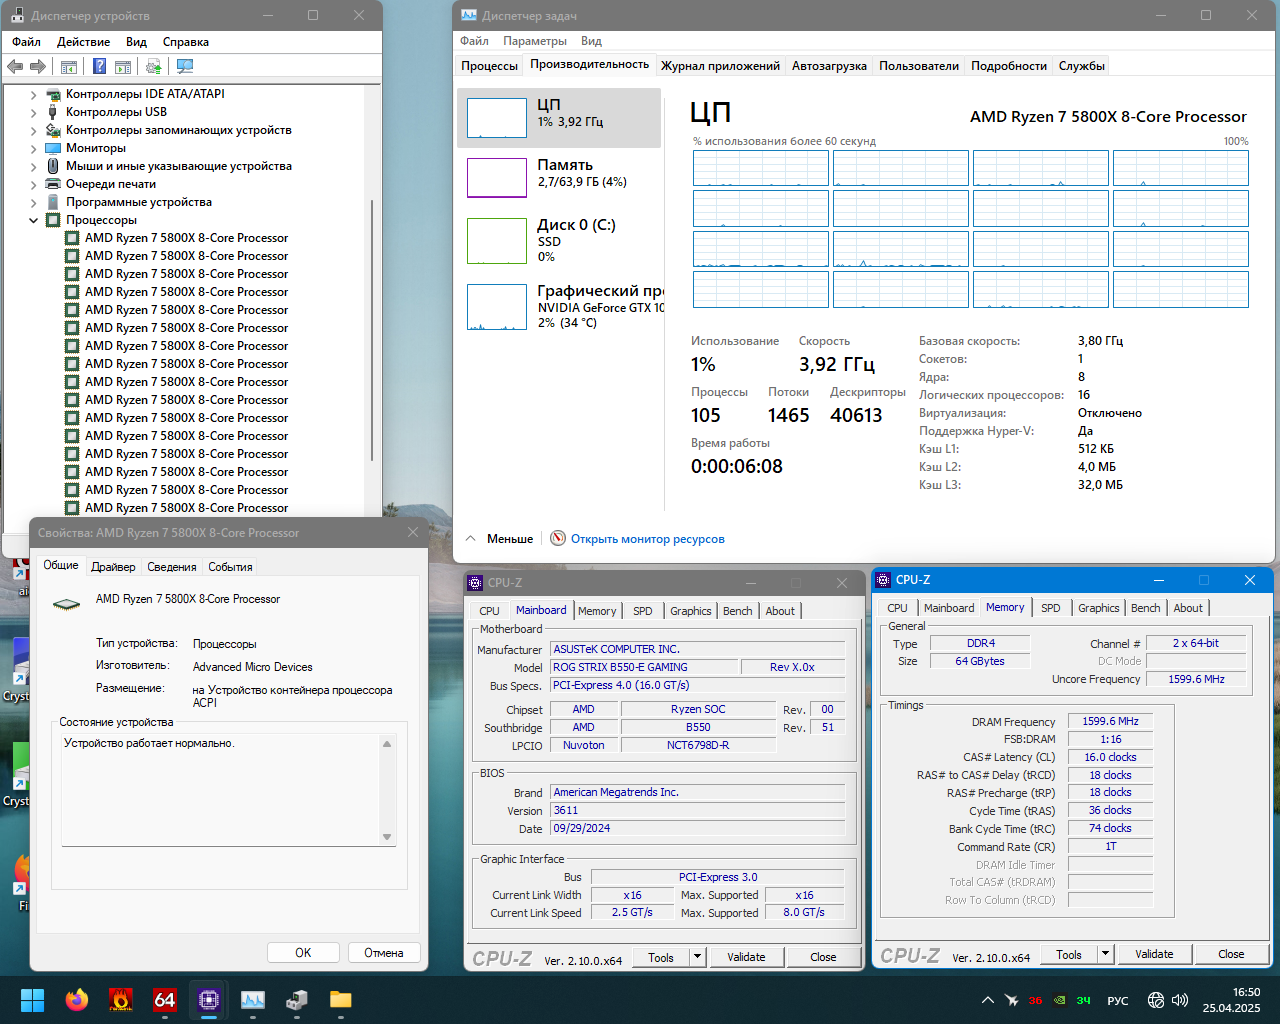
Task: Open the FurMark flame icon on taskbar
Action: point(121,1000)
